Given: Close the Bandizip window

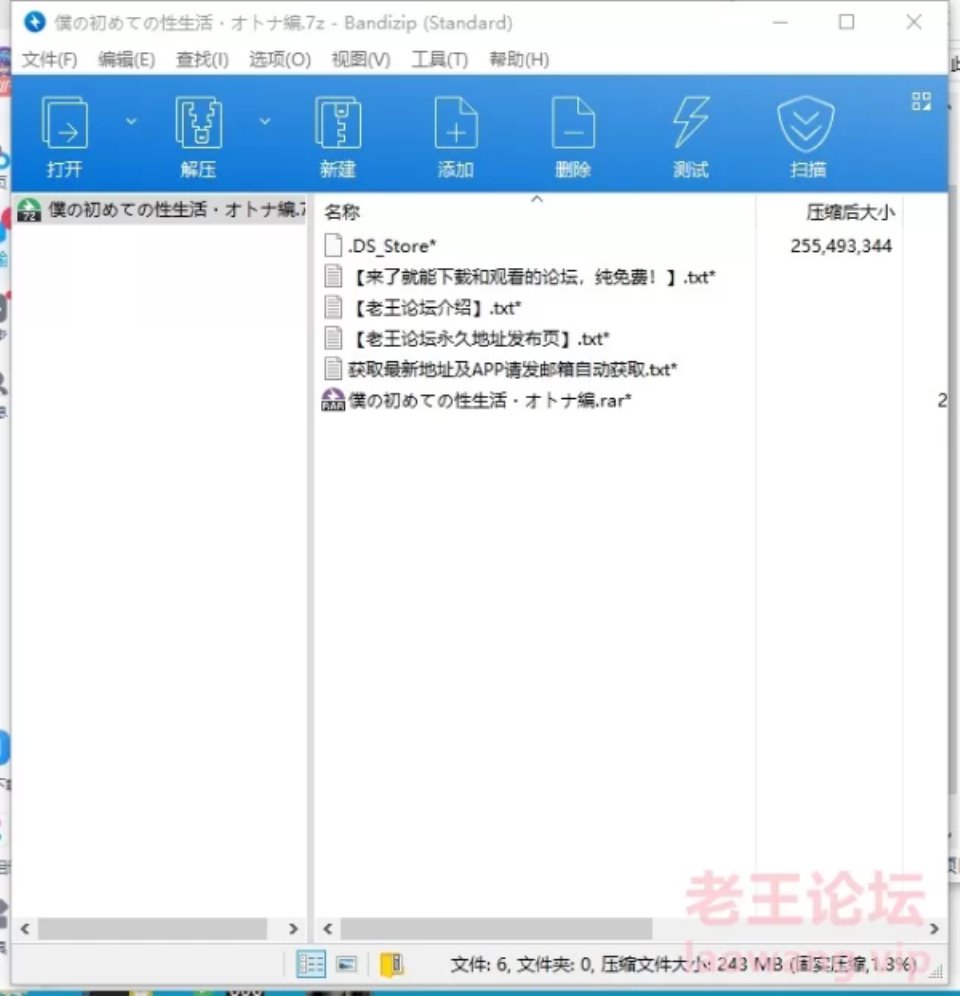Looking at the screenshot, I should point(914,22).
